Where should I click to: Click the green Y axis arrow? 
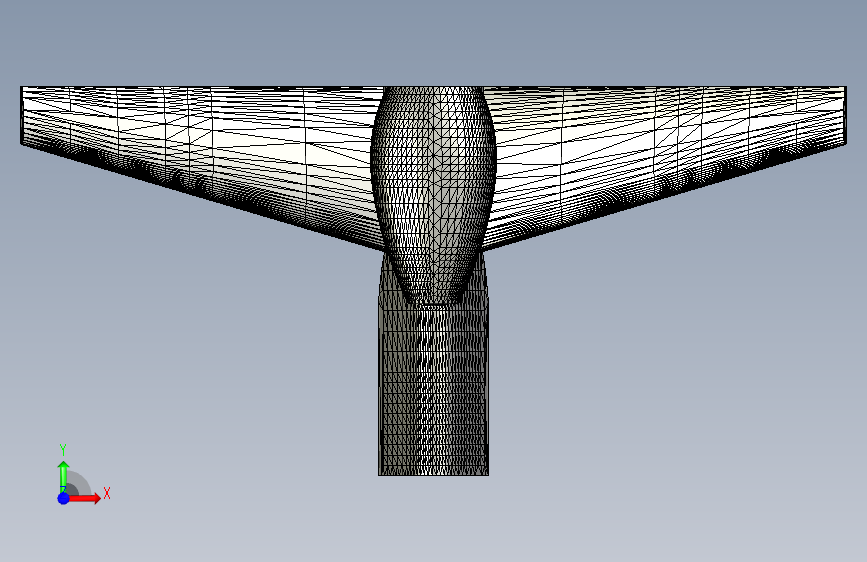(64, 477)
